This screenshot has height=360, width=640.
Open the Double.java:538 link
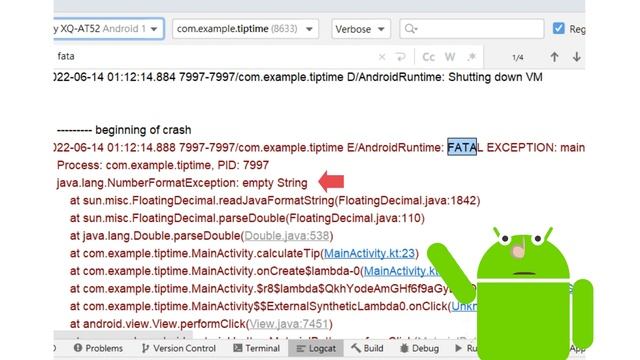287,236
